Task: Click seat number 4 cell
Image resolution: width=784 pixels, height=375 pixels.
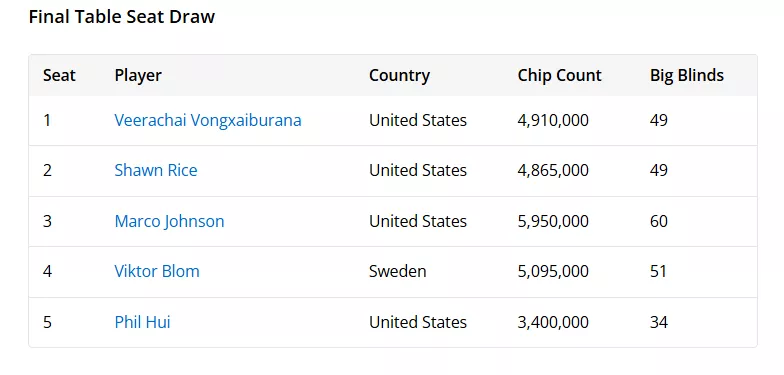Action: tap(48, 272)
